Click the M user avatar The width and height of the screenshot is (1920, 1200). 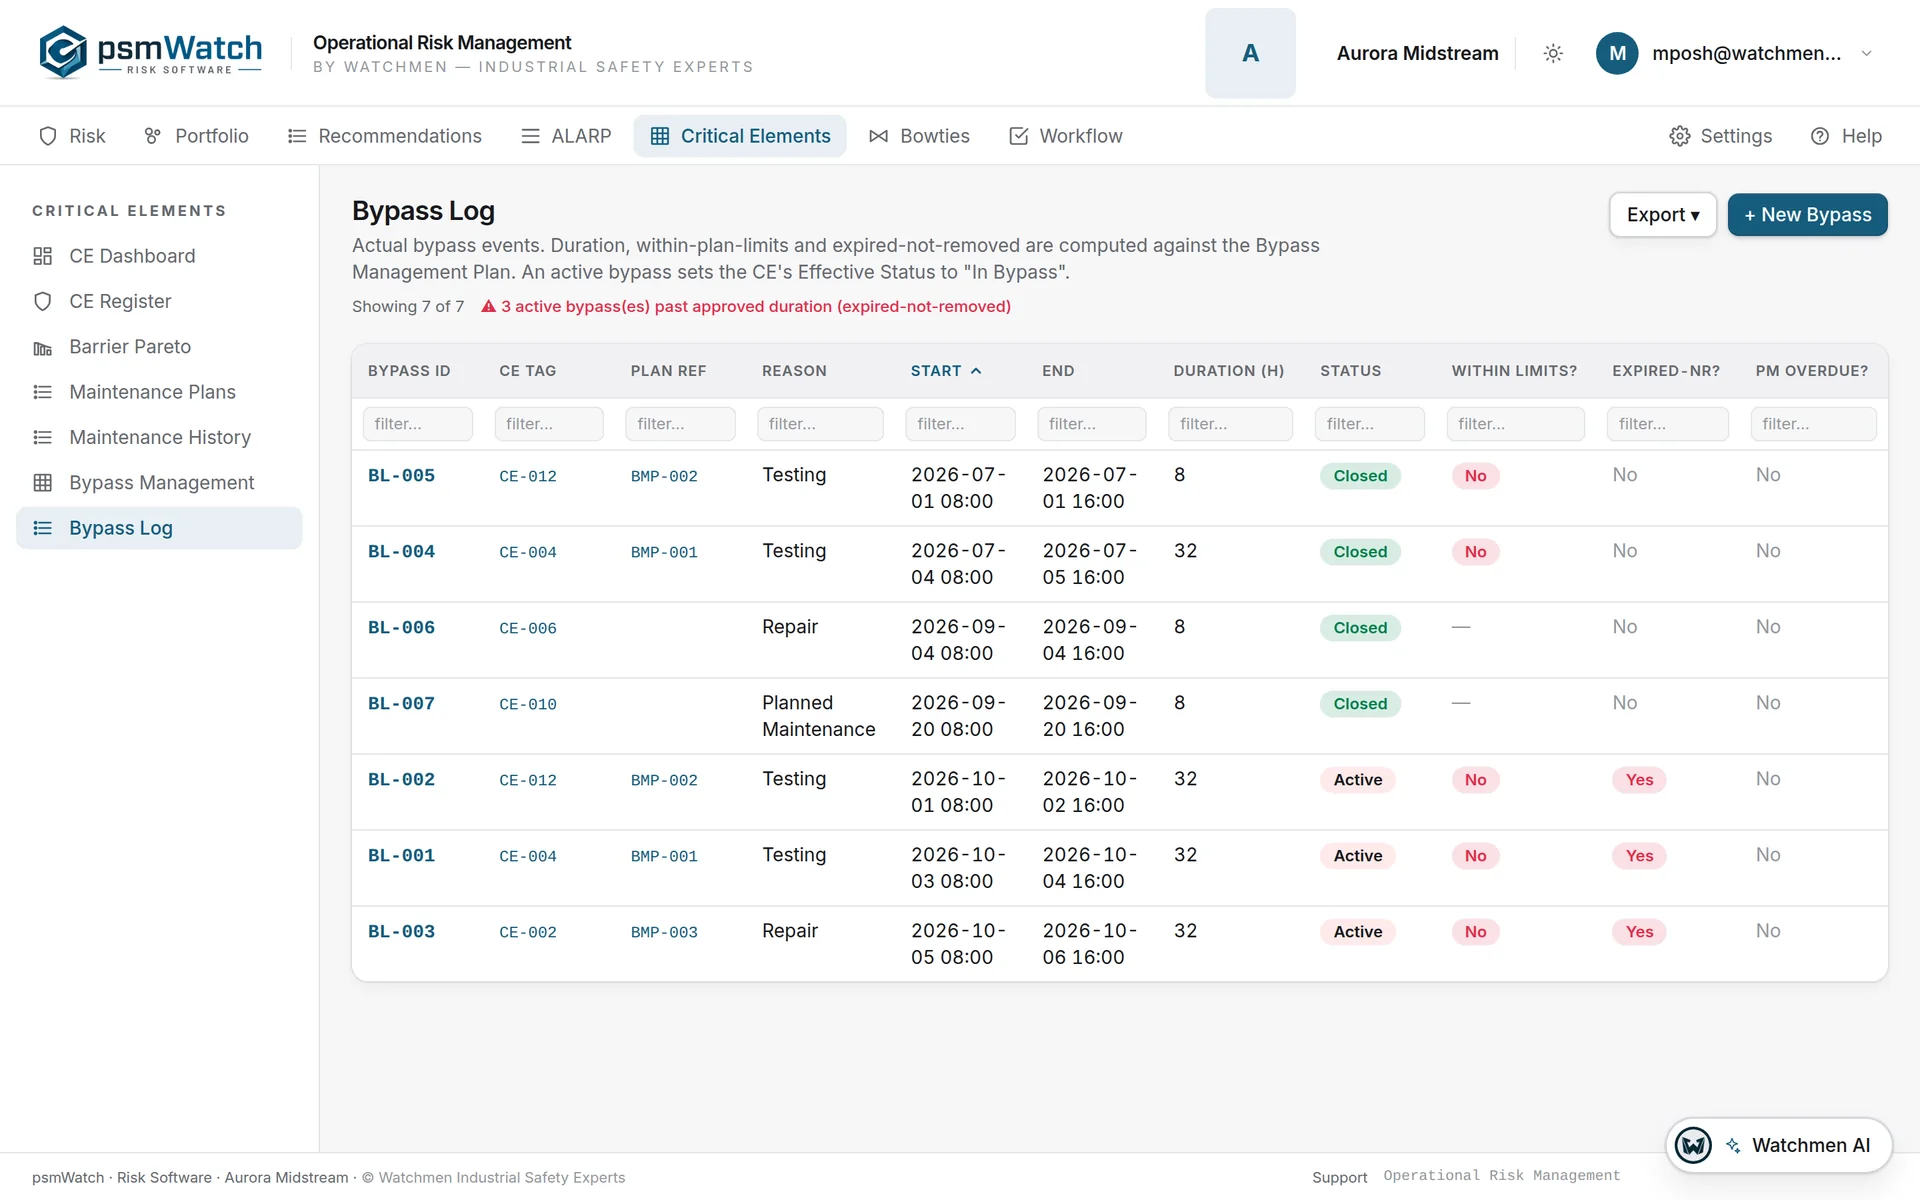point(1617,53)
